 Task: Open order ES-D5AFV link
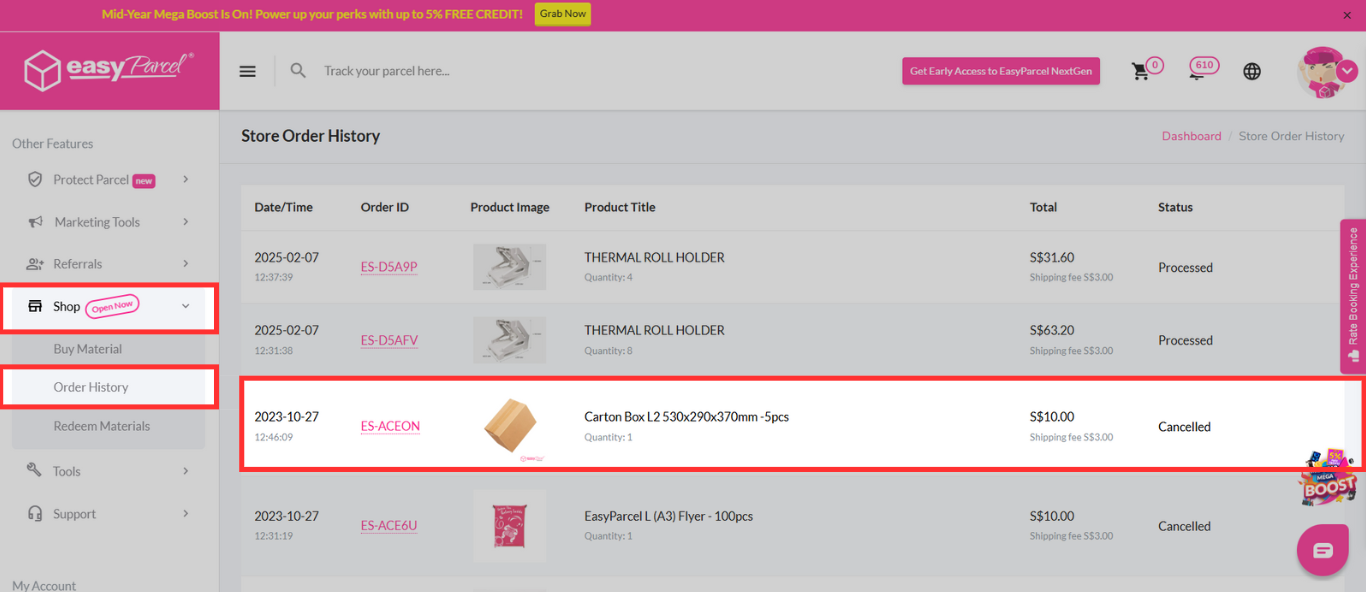click(x=389, y=340)
